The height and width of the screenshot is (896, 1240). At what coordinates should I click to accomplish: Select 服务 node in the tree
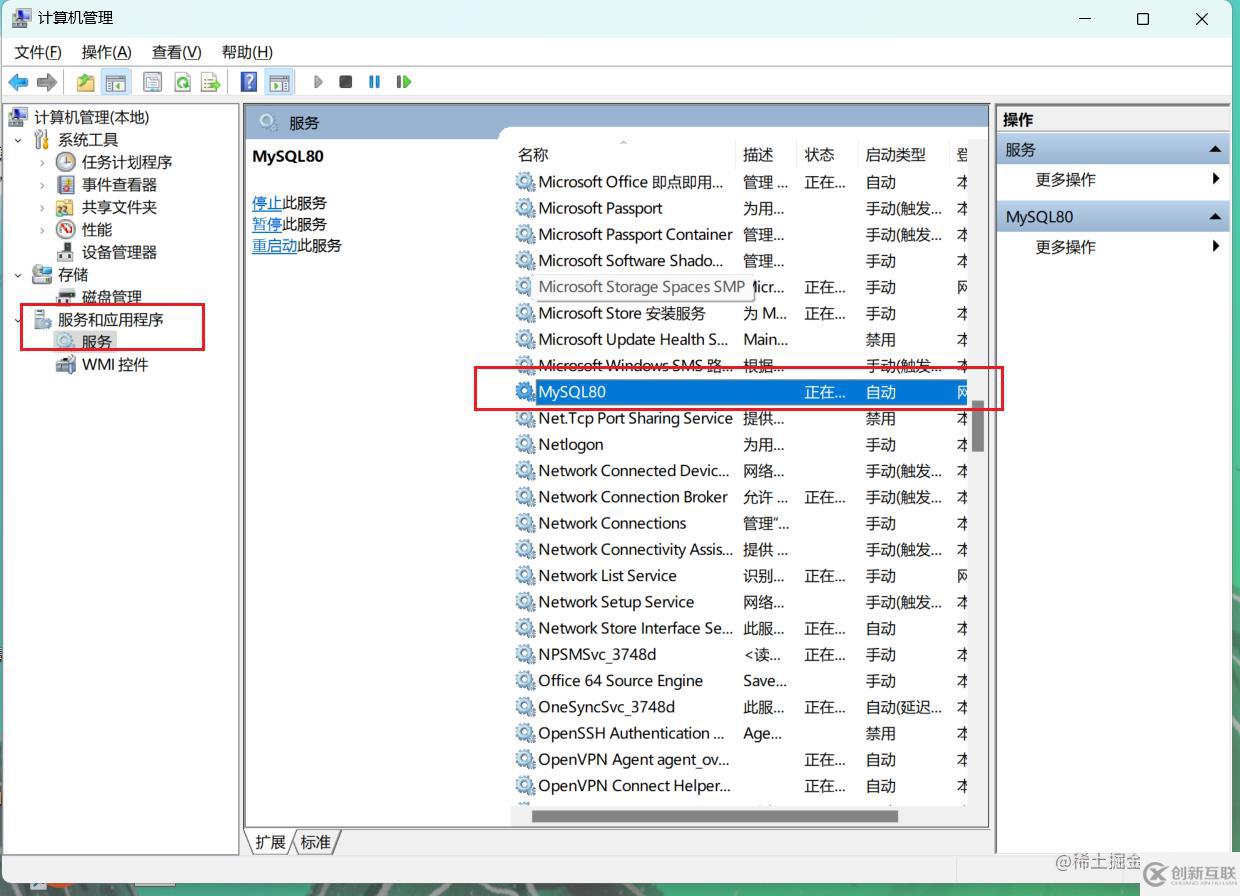[x=97, y=342]
